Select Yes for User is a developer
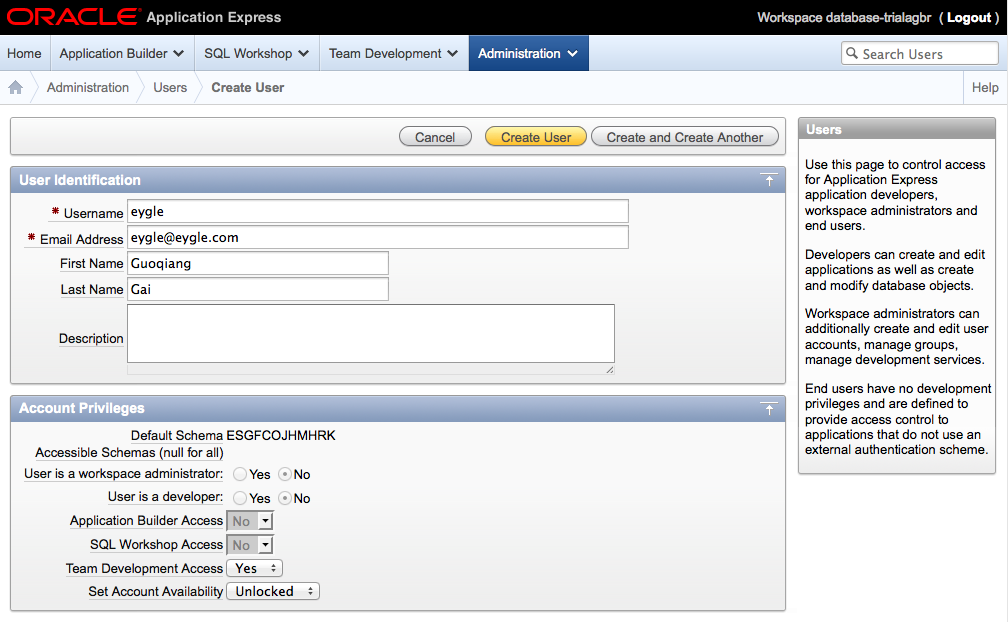 click(240, 498)
